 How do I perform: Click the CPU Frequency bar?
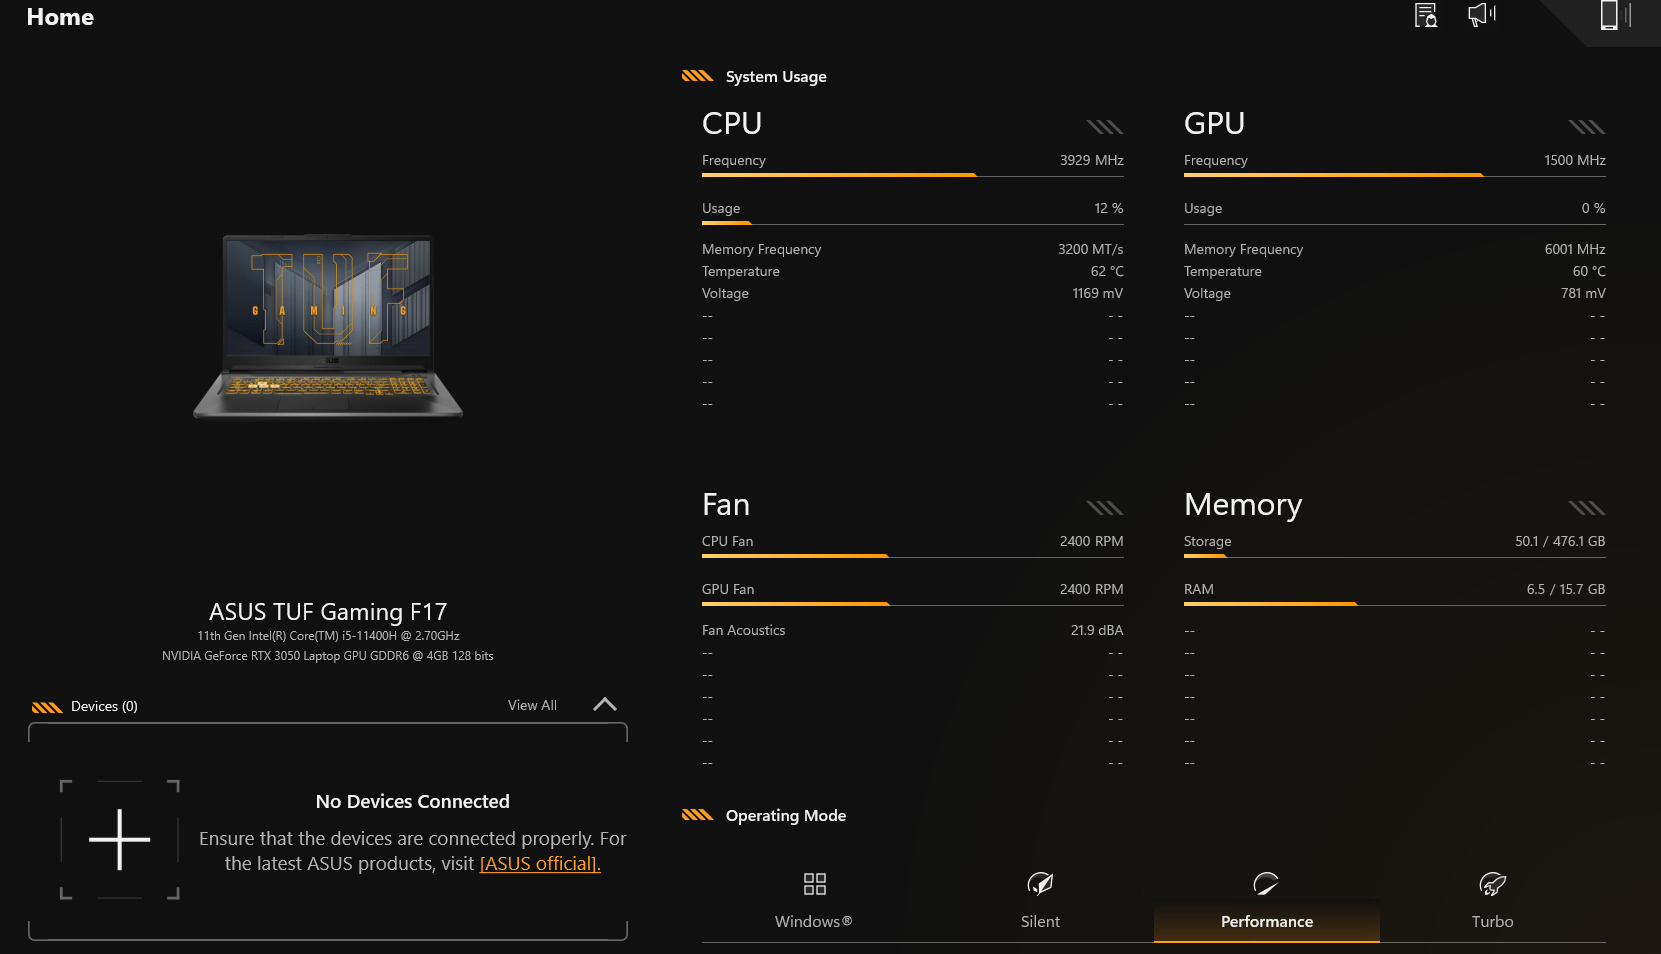[x=913, y=175]
